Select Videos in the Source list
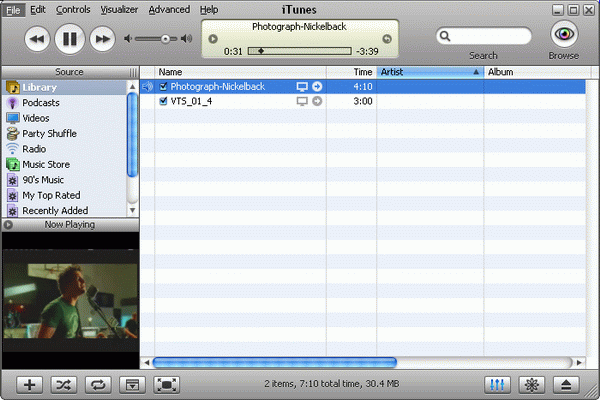This screenshot has width=600, height=400. click(x=64, y=118)
